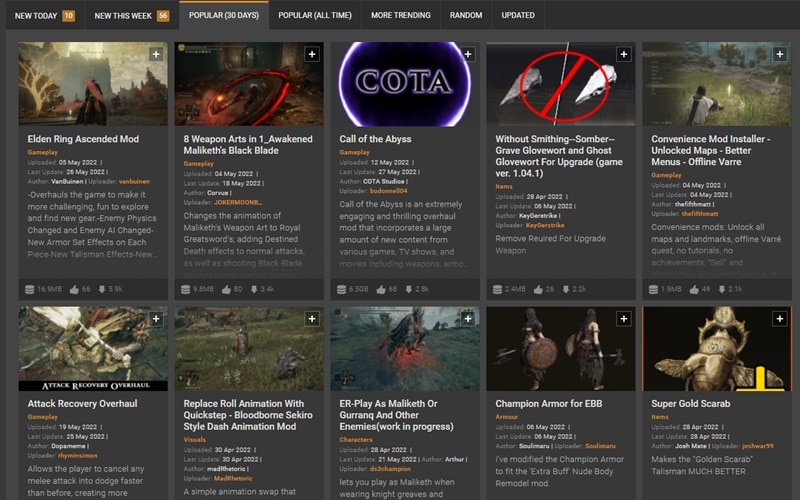
Task: Click file size icon showing 1.9MB
Action: click(x=653, y=289)
